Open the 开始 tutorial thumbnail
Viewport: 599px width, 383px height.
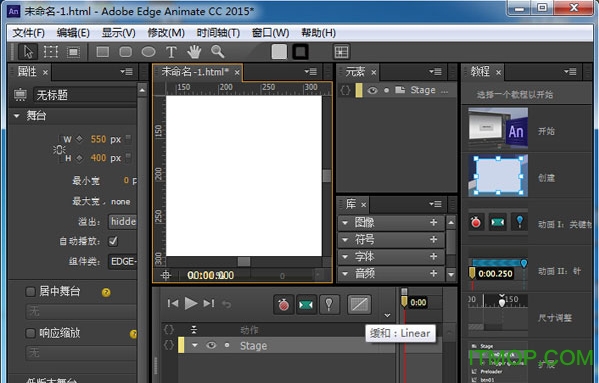[498, 128]
